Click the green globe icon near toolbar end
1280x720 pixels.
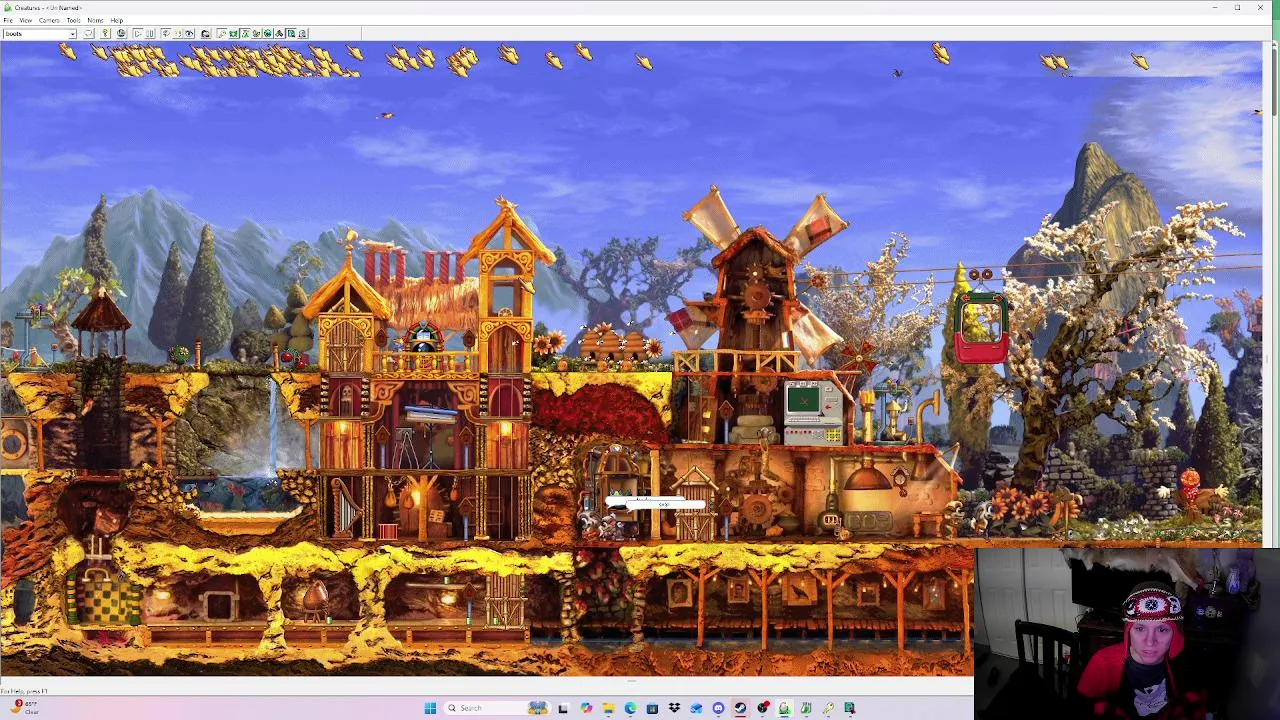pyautogui.click(x=267, y=34)
